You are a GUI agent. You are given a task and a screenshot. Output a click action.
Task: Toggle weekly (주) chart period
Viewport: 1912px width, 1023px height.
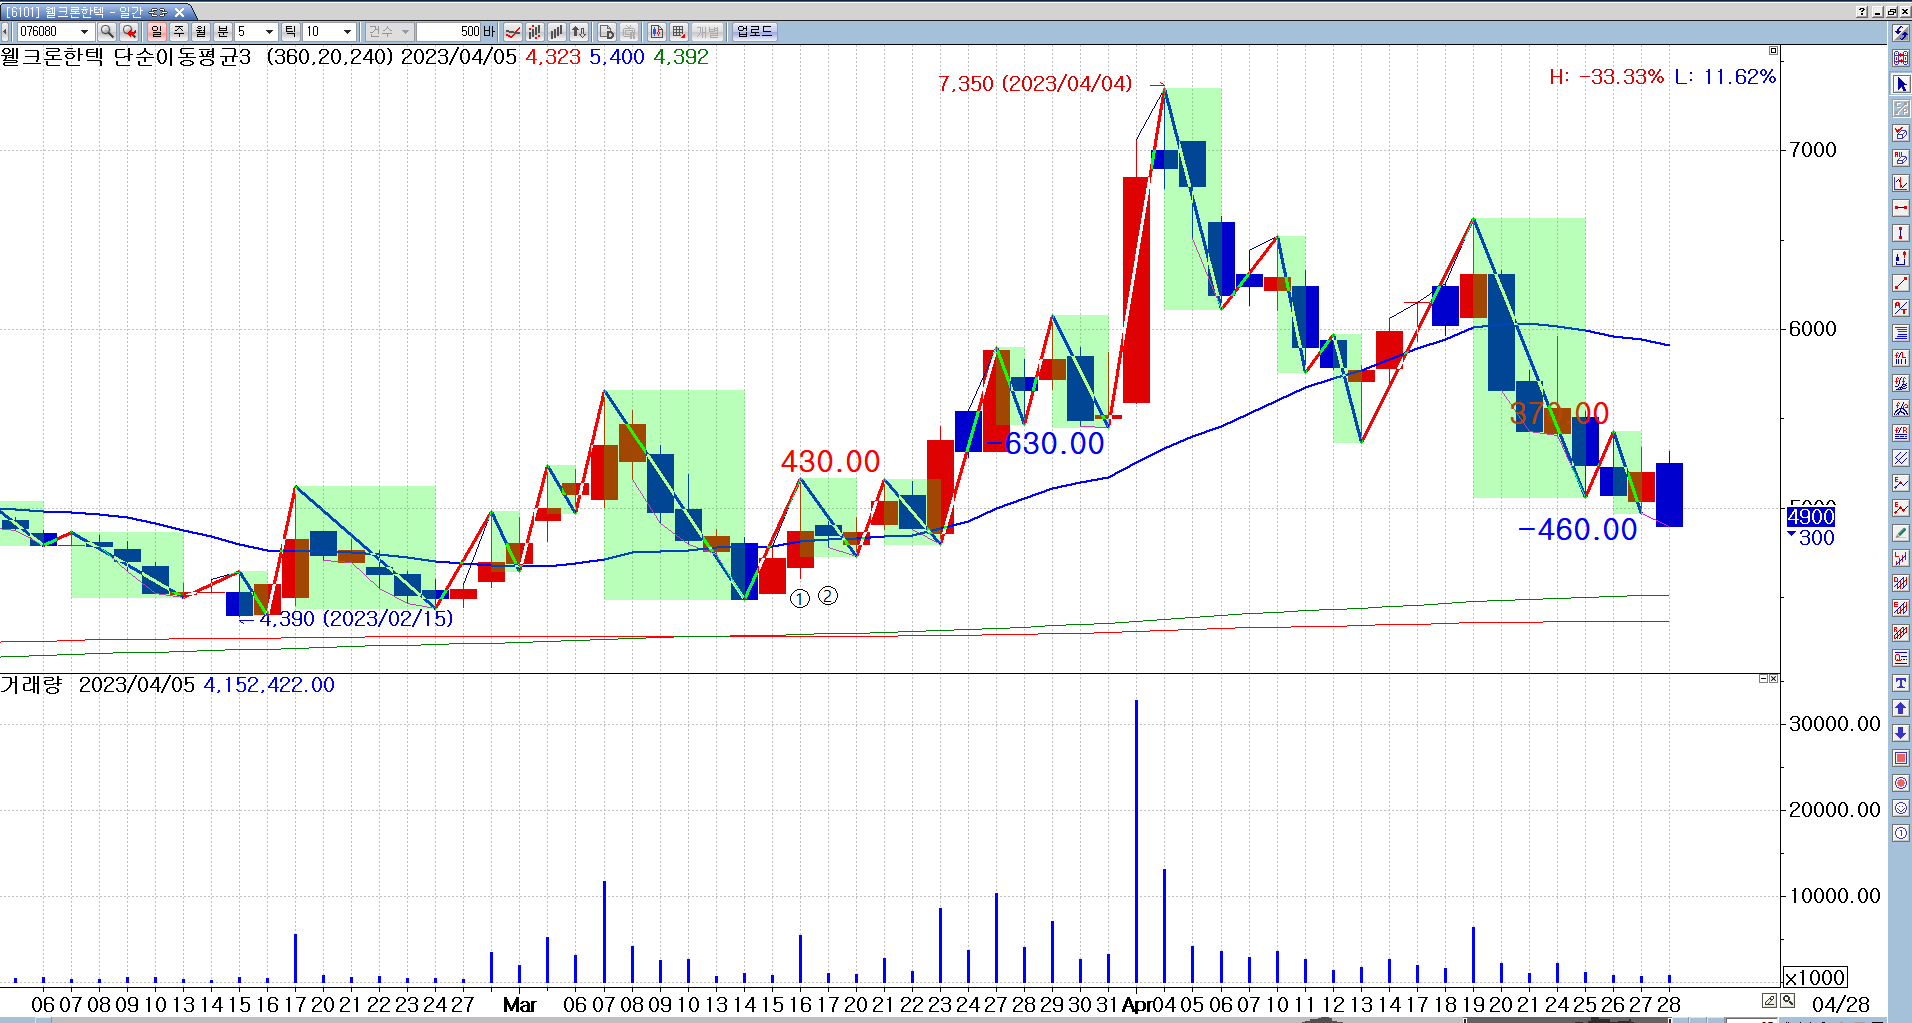tap(178, 32)
